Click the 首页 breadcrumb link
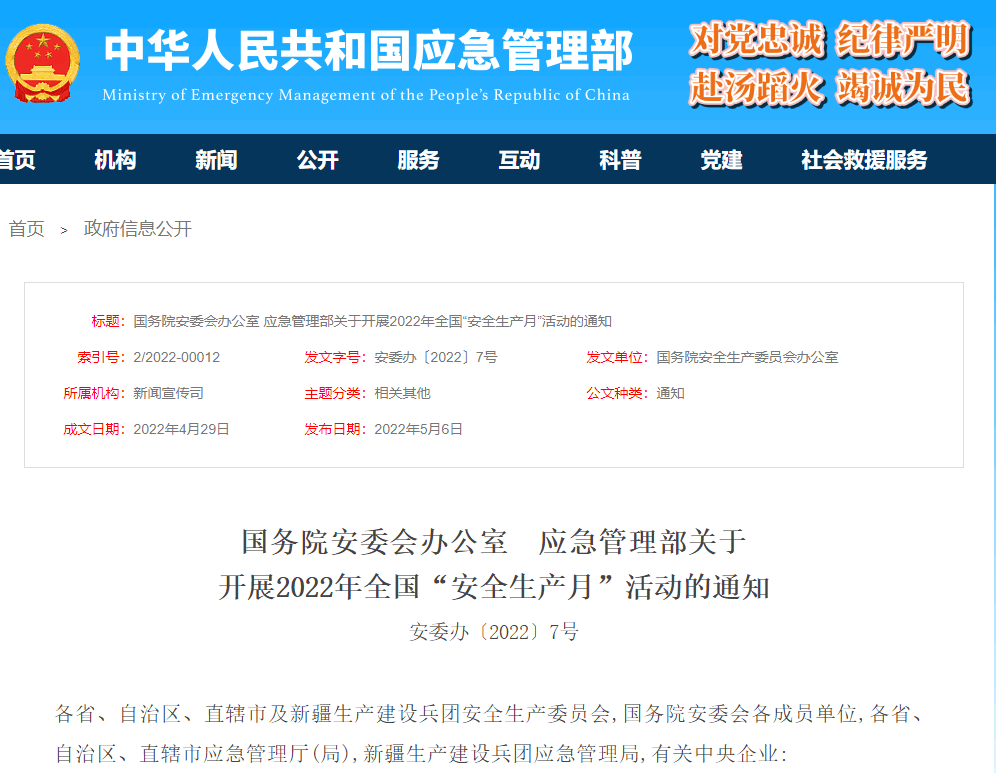Image resolution: width=996 pixels, height=773 pixels. click(27, 229)
